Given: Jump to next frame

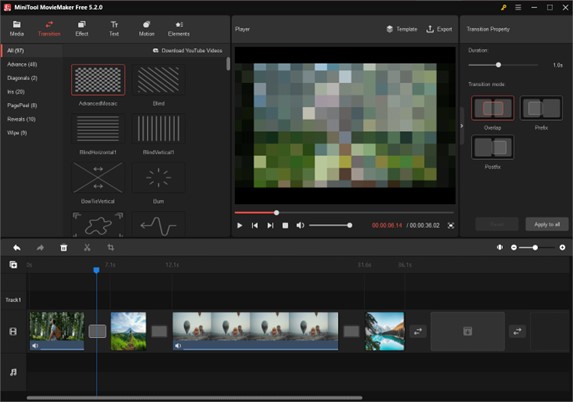Looking at the screenshot, I should 270,225.
